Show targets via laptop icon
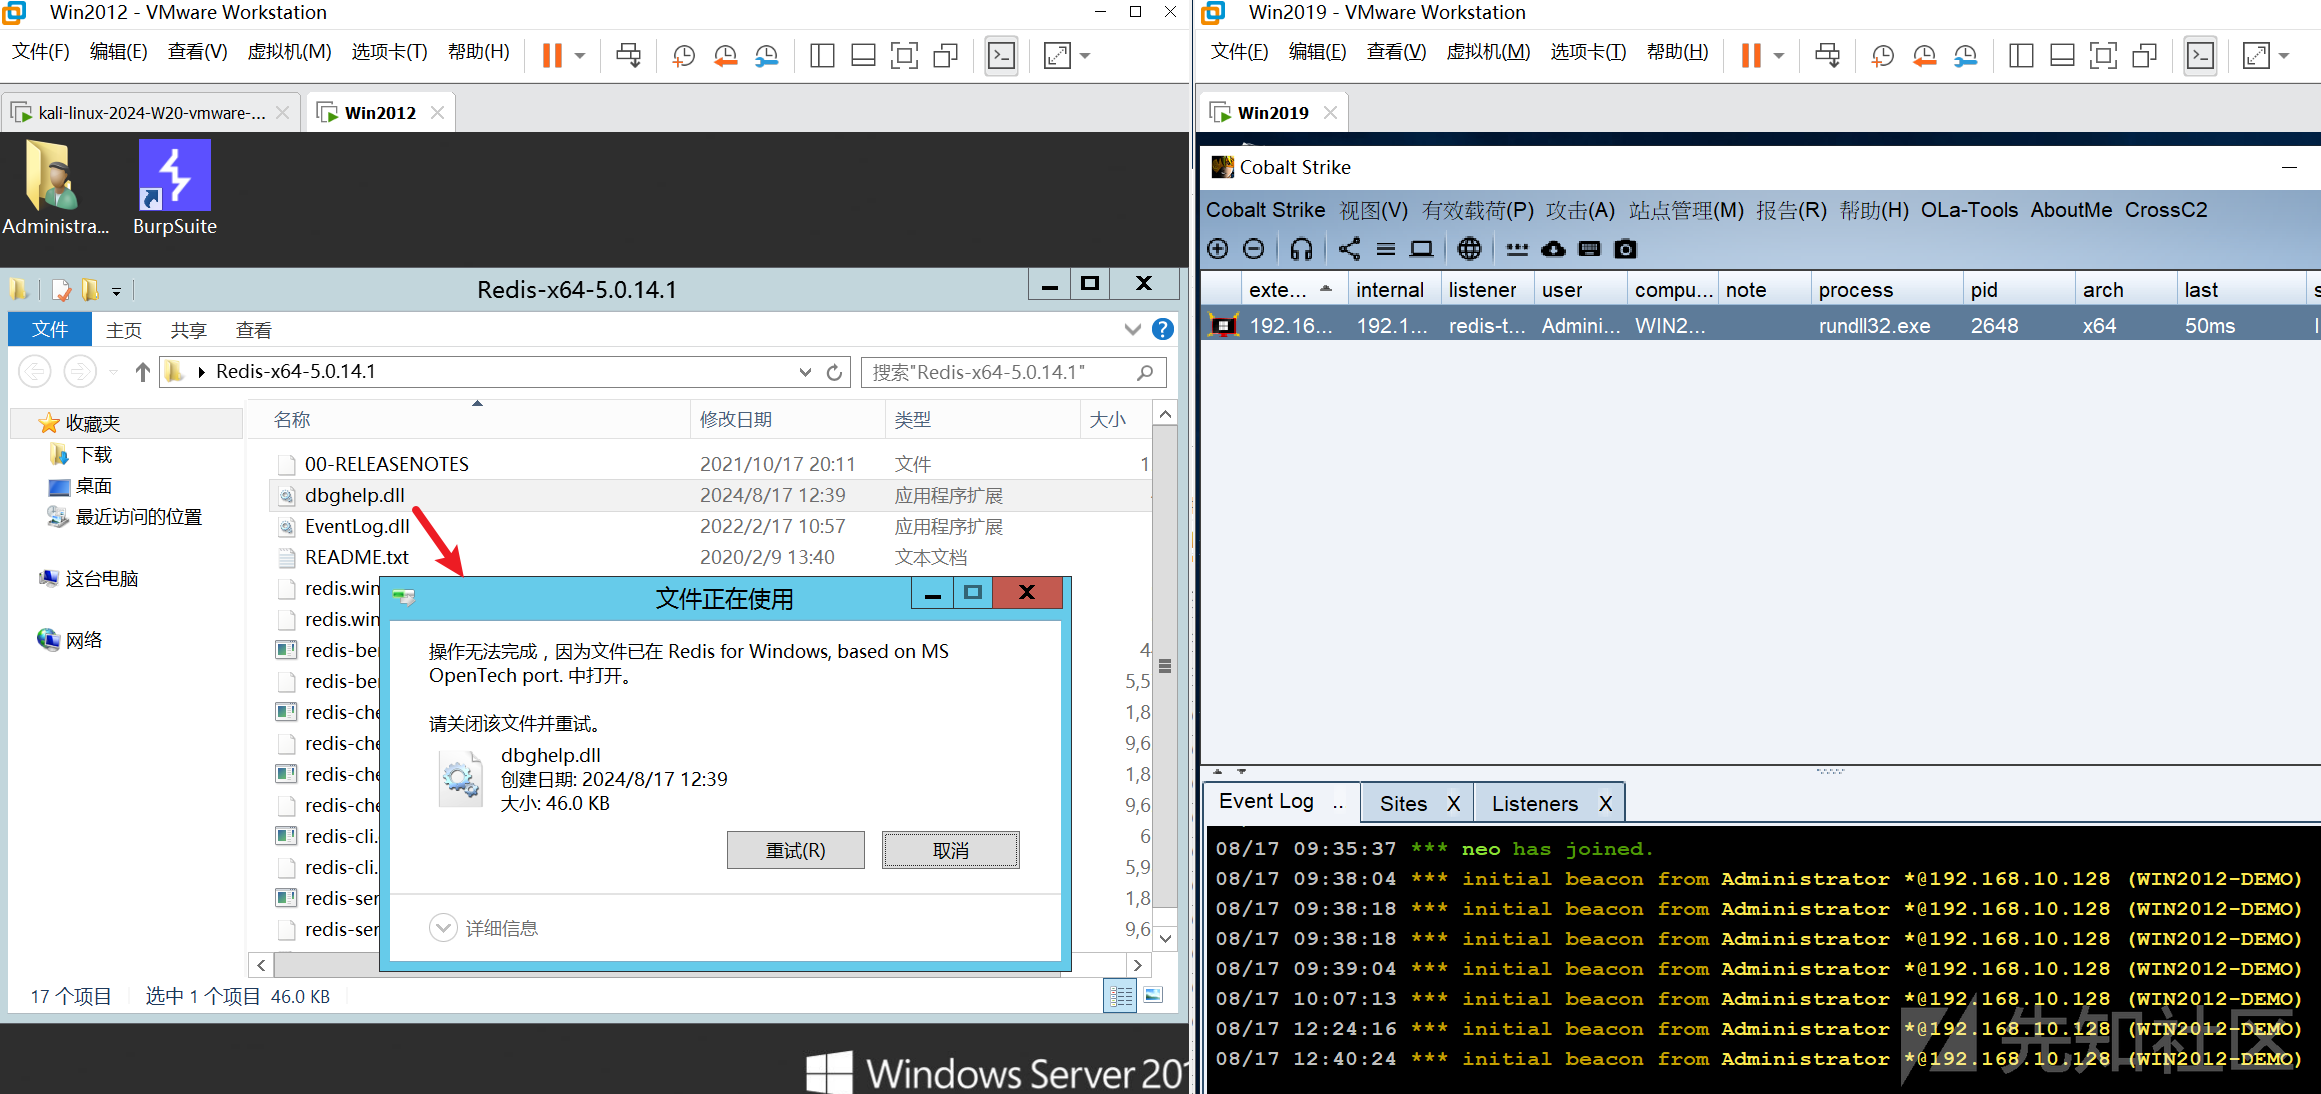The image size is (2321, 1094). coord(1421,249)
